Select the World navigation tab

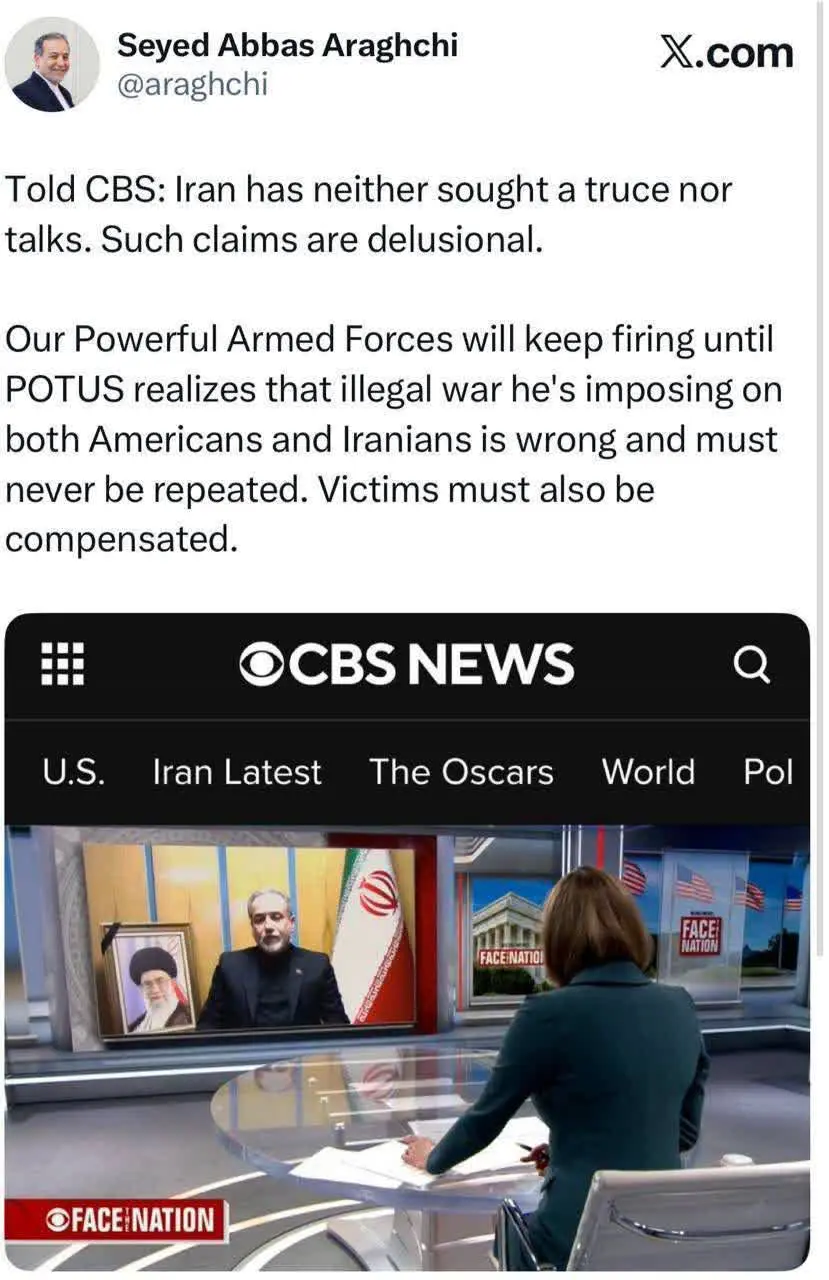648,772
